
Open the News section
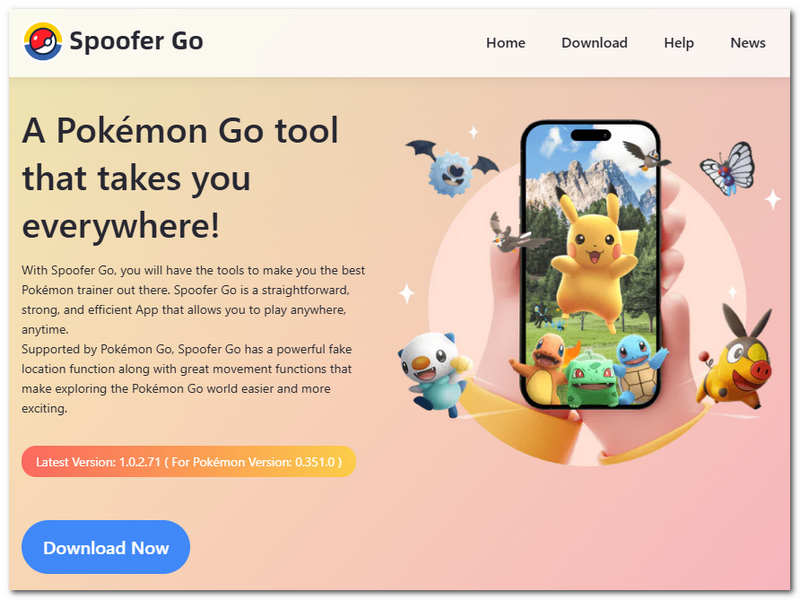747,43
